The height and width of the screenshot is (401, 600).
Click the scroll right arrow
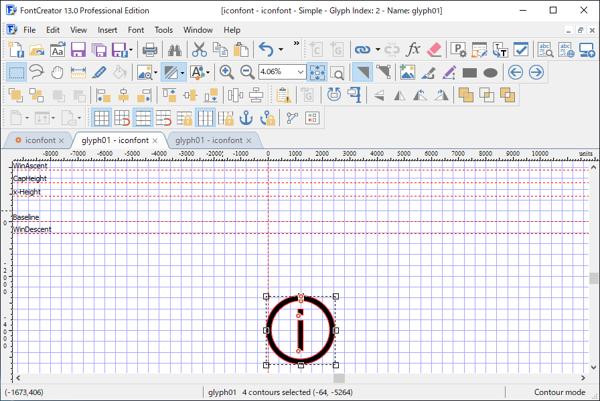click(583, 378)
